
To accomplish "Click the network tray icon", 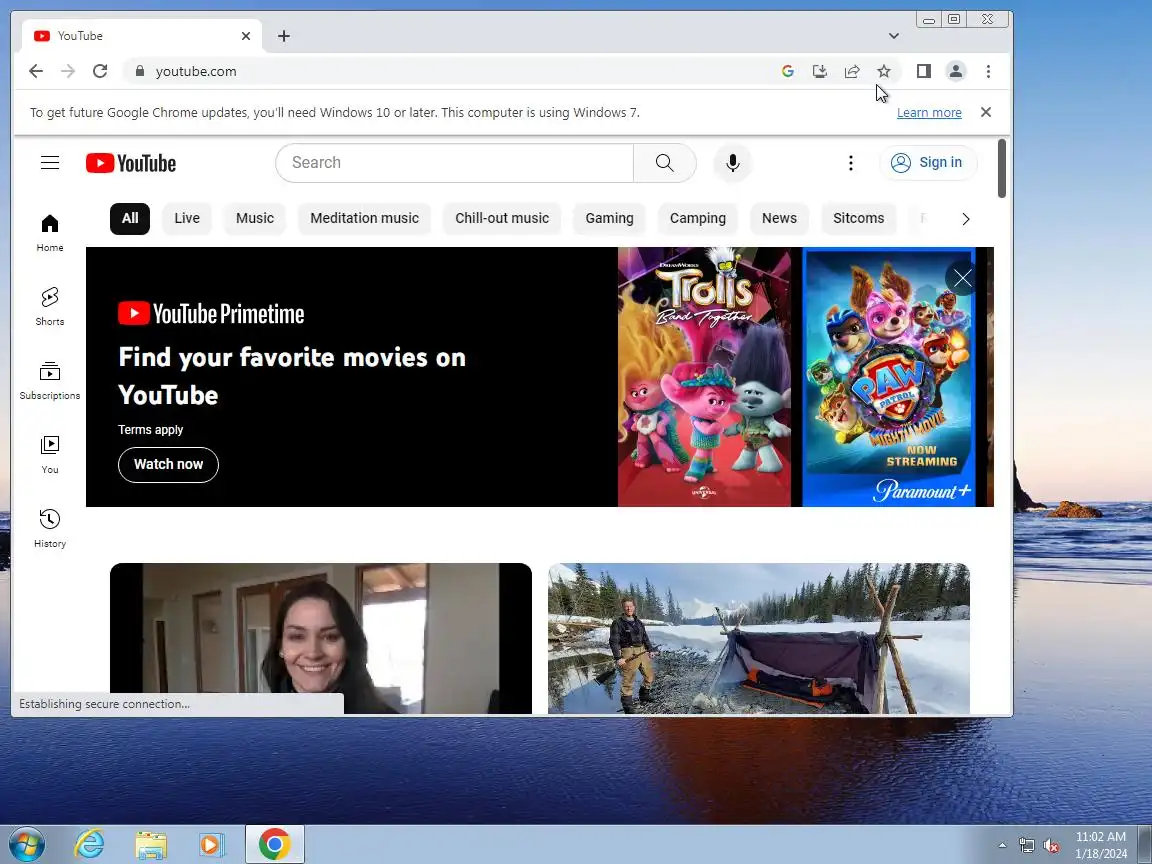I will tap(1026, 846).
